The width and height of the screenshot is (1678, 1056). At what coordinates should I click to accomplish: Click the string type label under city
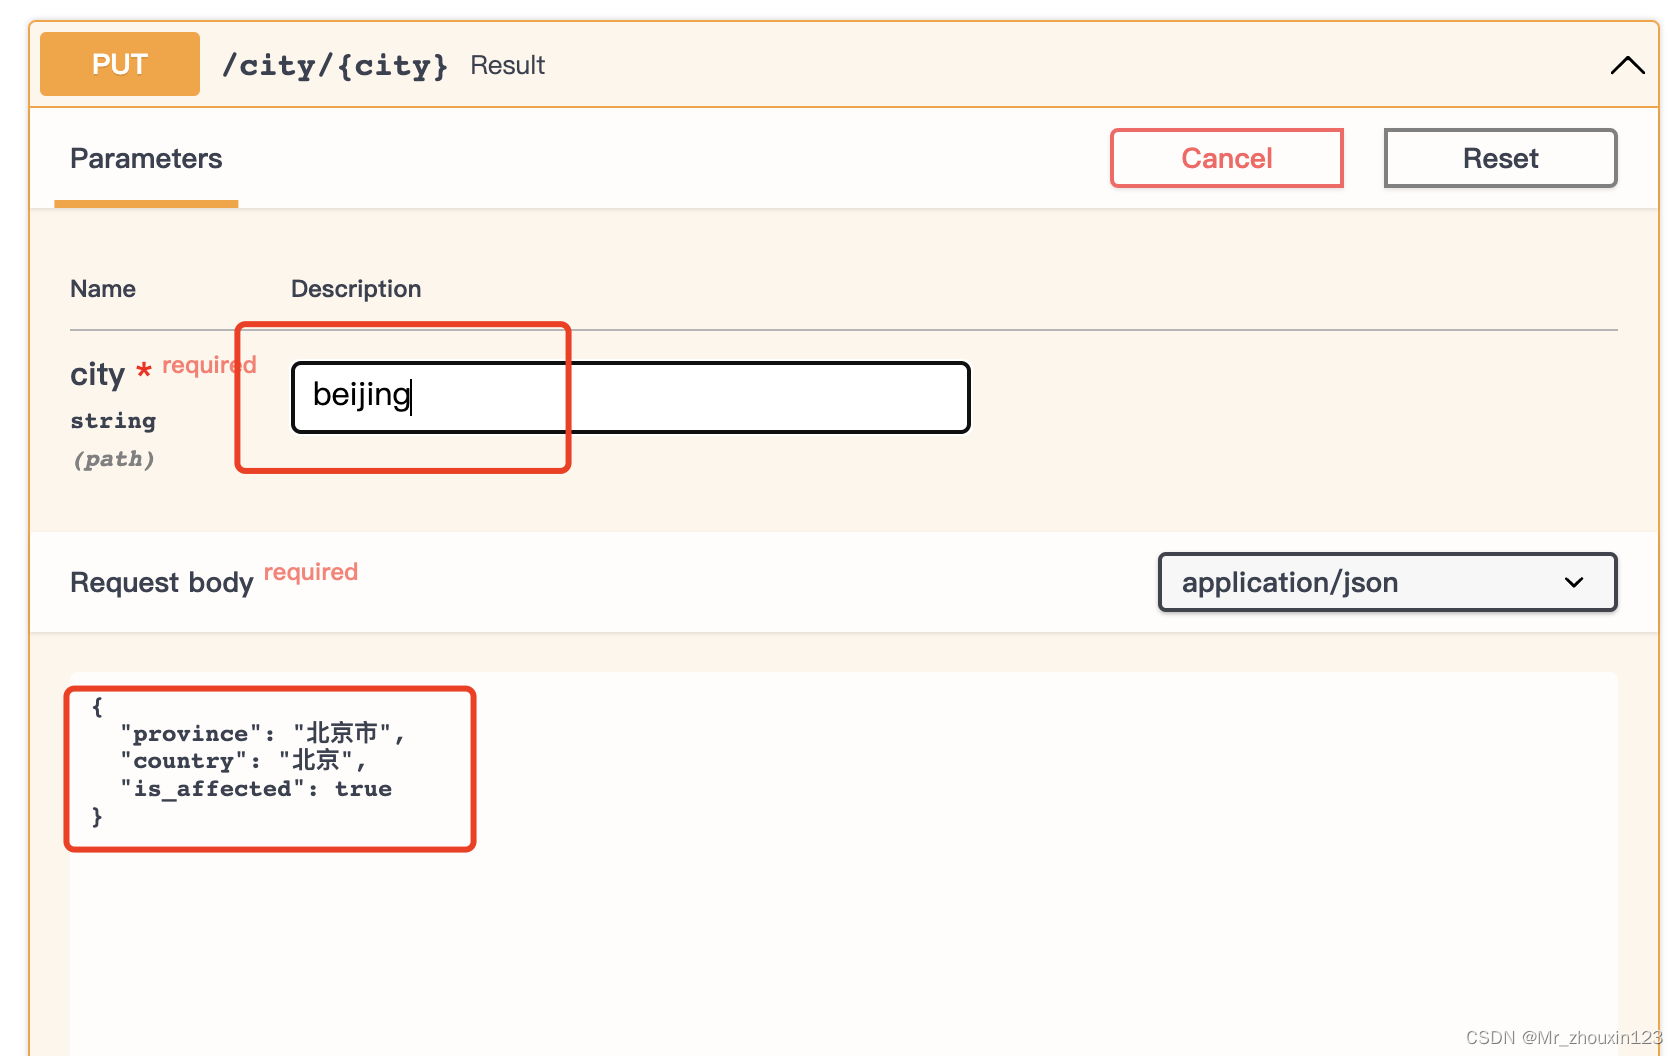113,420
